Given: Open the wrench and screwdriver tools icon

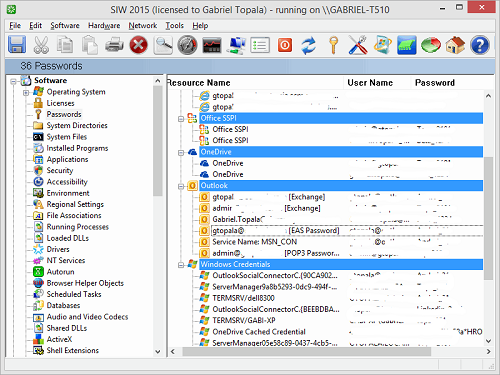Looking at the screenshot, I should (x=358, y=45).
